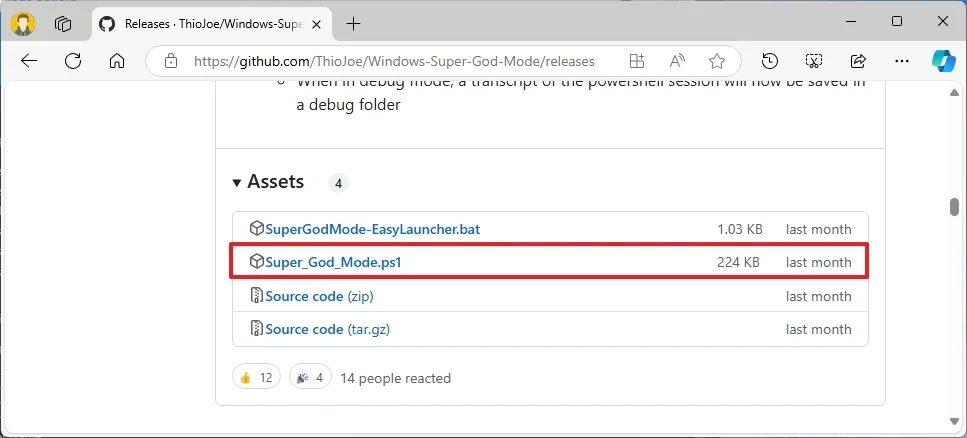
Task: Click the scrollbar up arrow
Action: coord(955,93)
